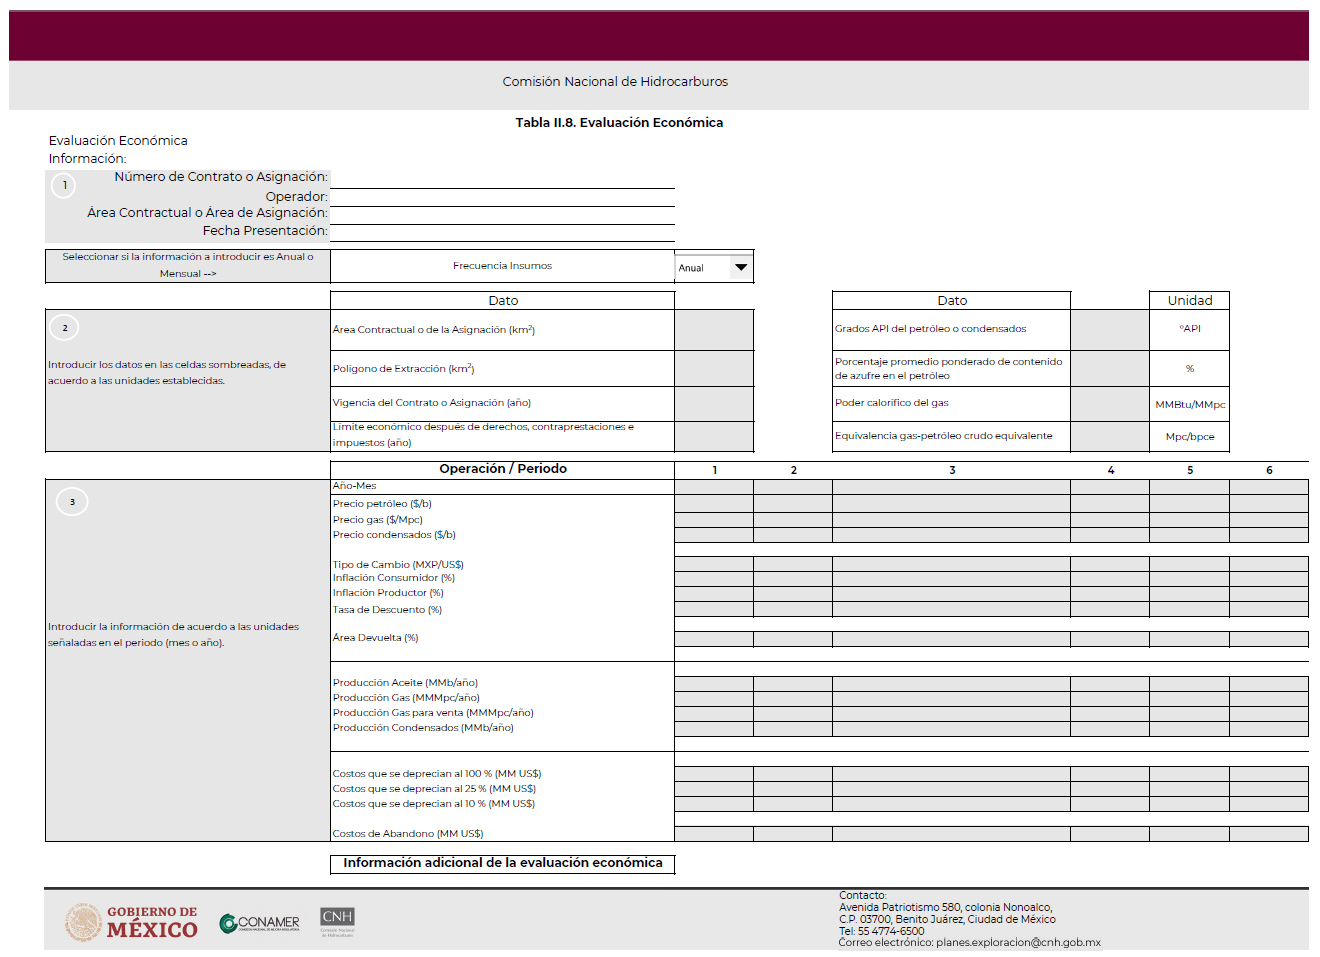Click the Área Contractual (km²) shaded cell
Image resolution: width=1320 pixels, height=957 pixels.
[714, 330]
